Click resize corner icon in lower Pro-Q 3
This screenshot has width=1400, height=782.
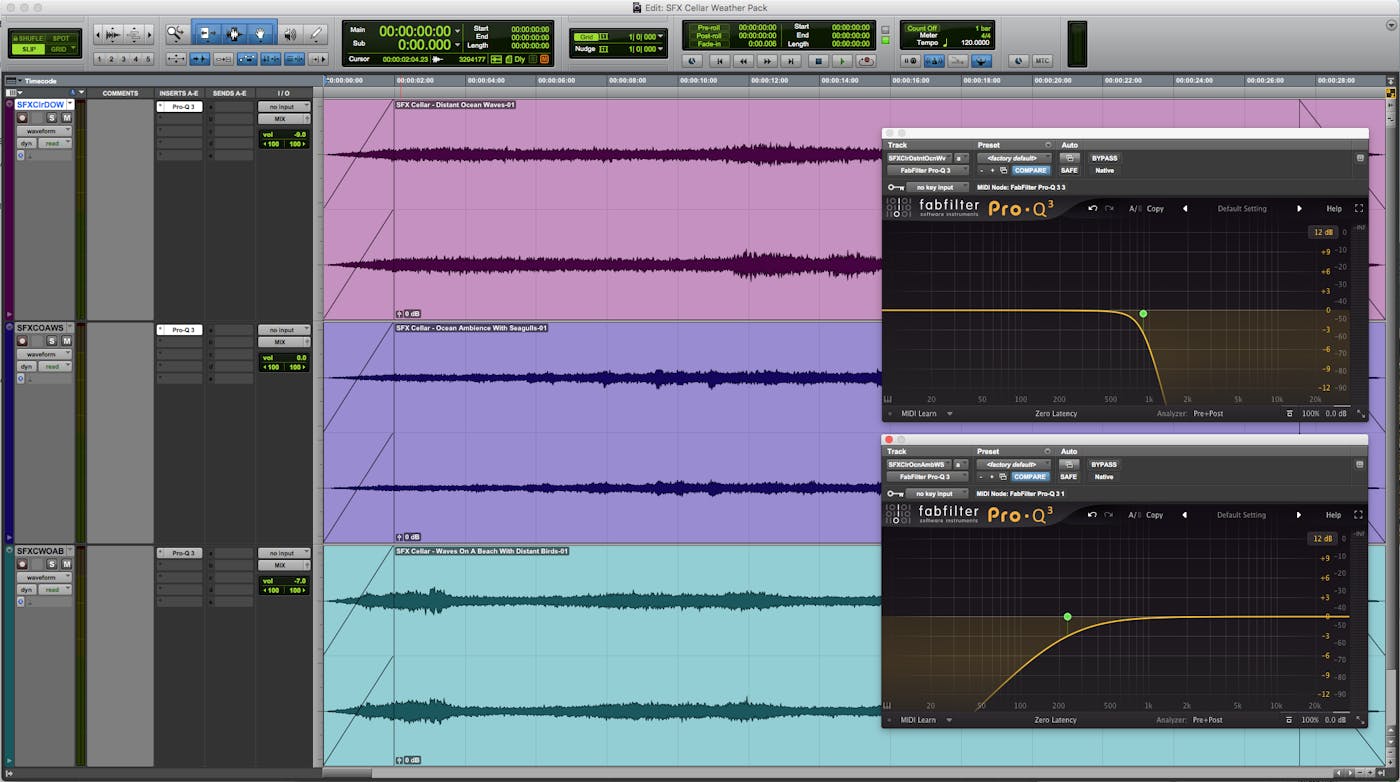[x=1360, y=720]
